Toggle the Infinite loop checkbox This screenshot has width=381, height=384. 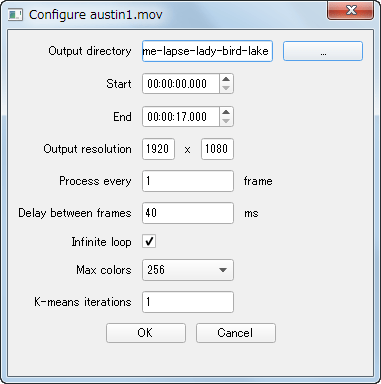(x=149, y=241)
